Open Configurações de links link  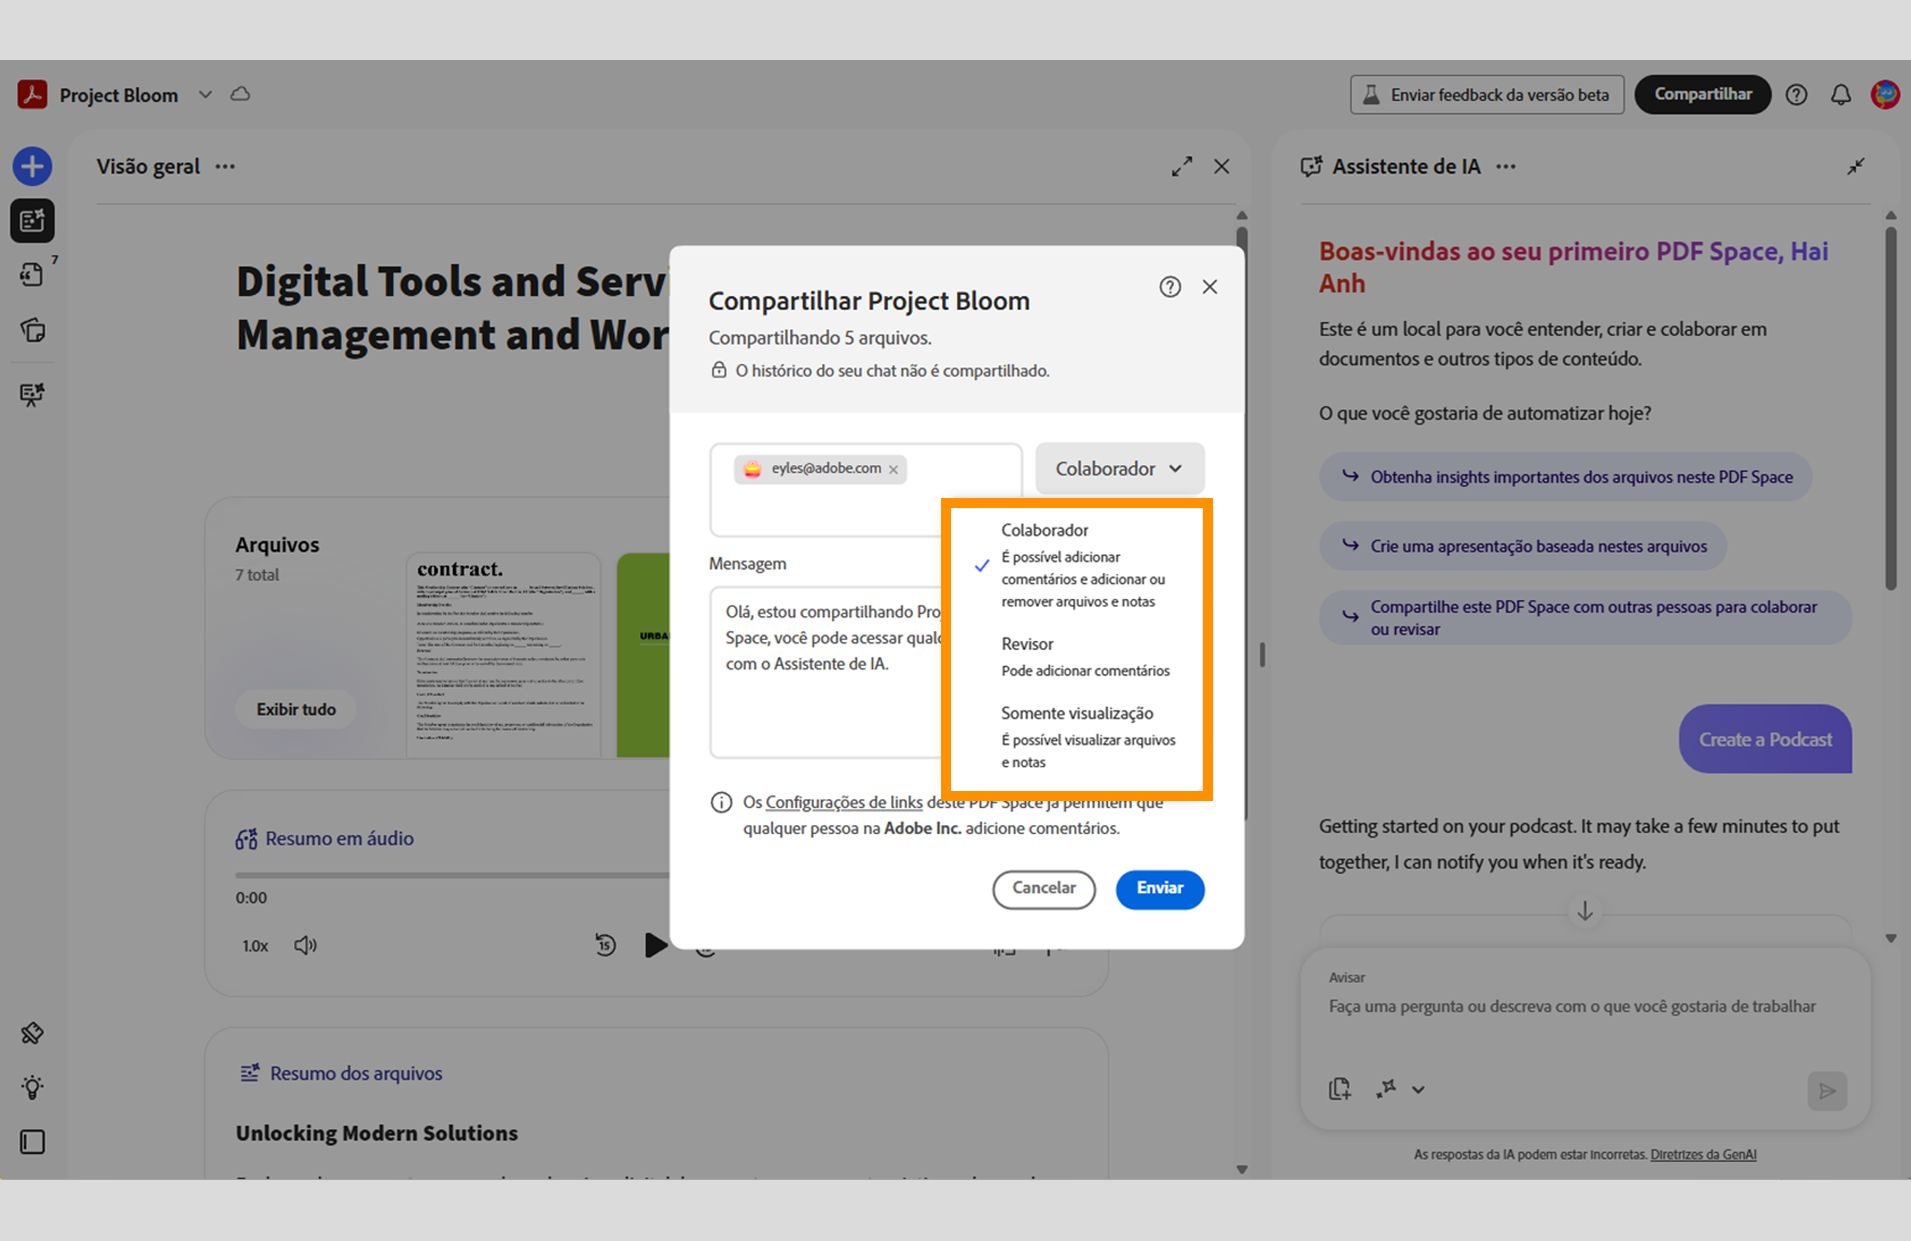(x=843, y=802)
